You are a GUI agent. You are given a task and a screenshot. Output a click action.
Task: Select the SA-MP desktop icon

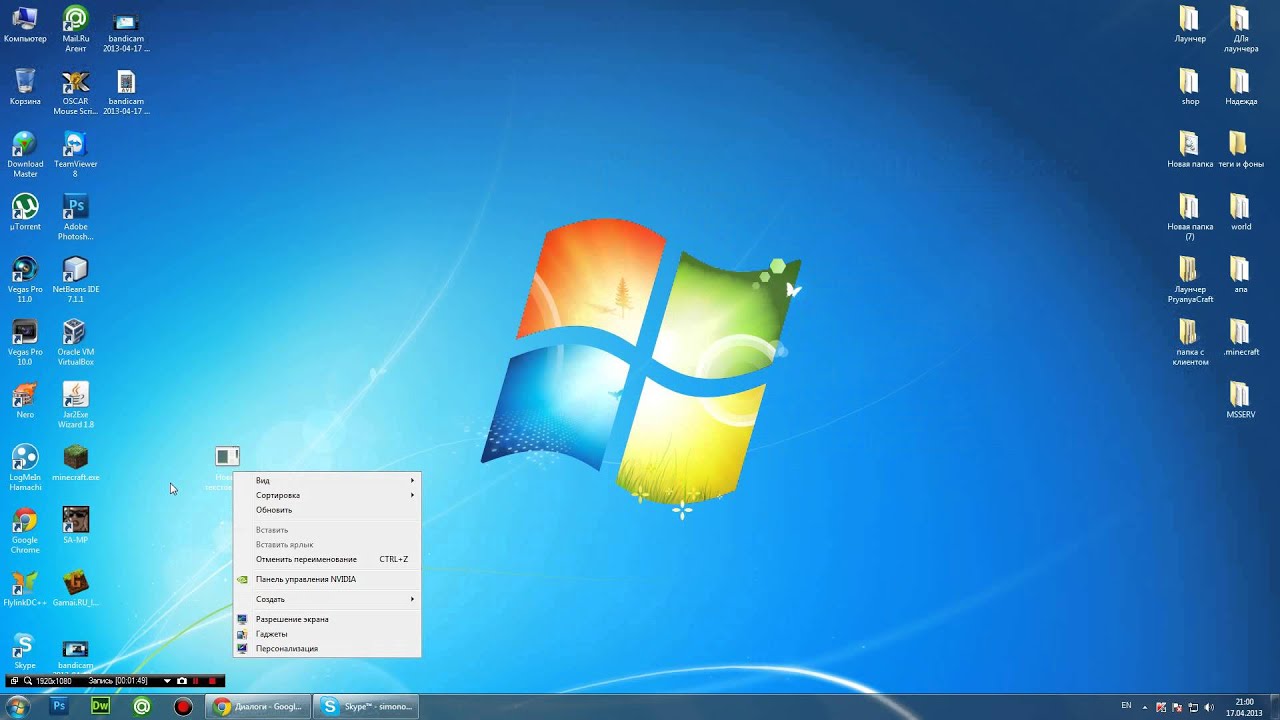(x=76, y=525)
